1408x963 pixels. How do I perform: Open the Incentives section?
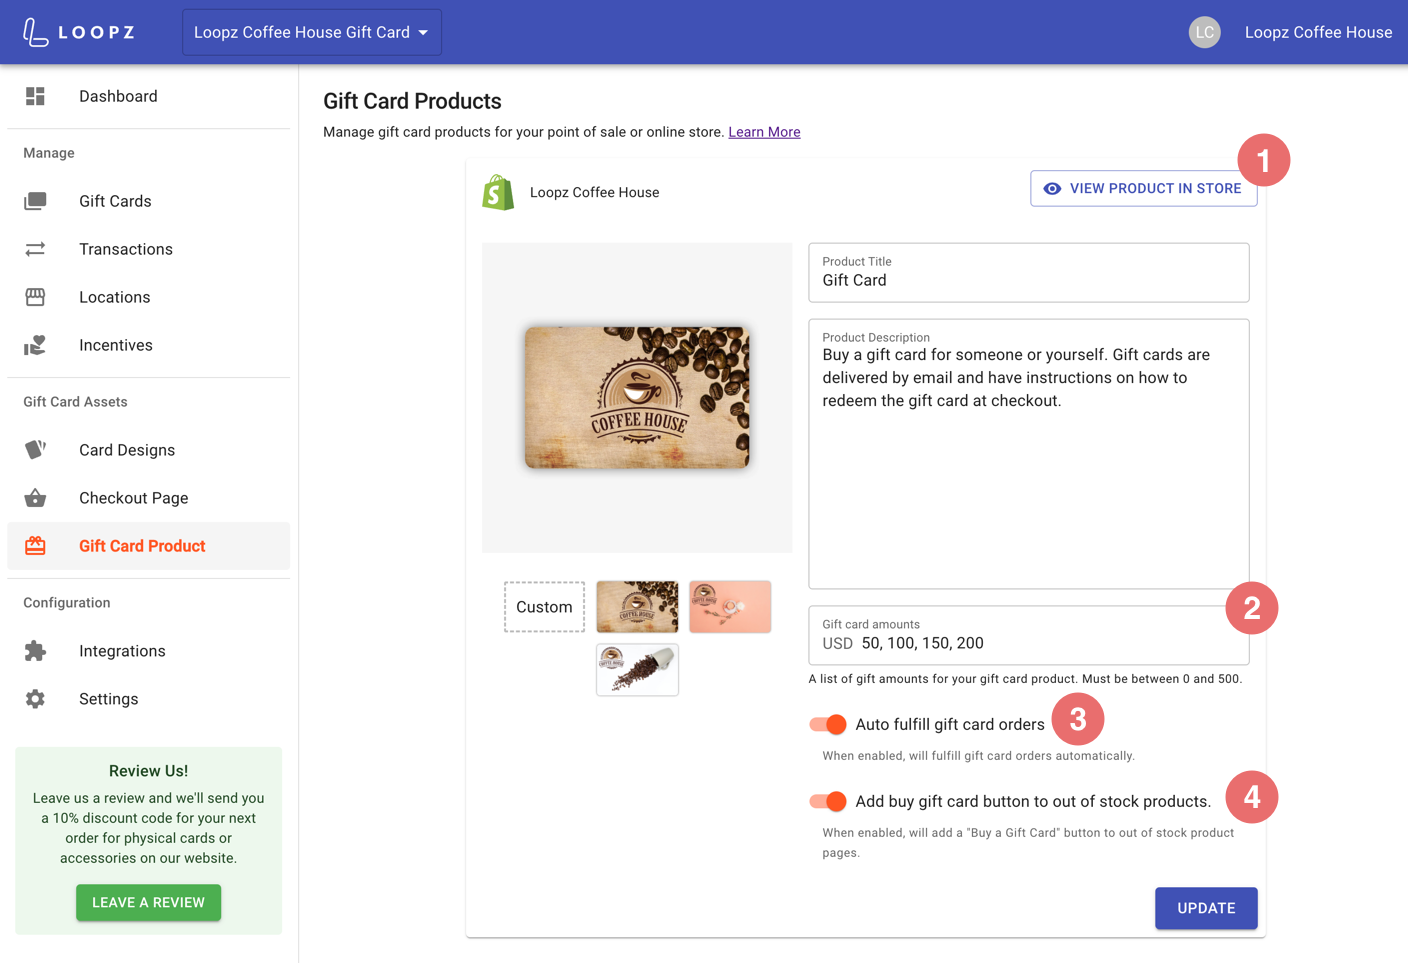click(x=148, y=345)
